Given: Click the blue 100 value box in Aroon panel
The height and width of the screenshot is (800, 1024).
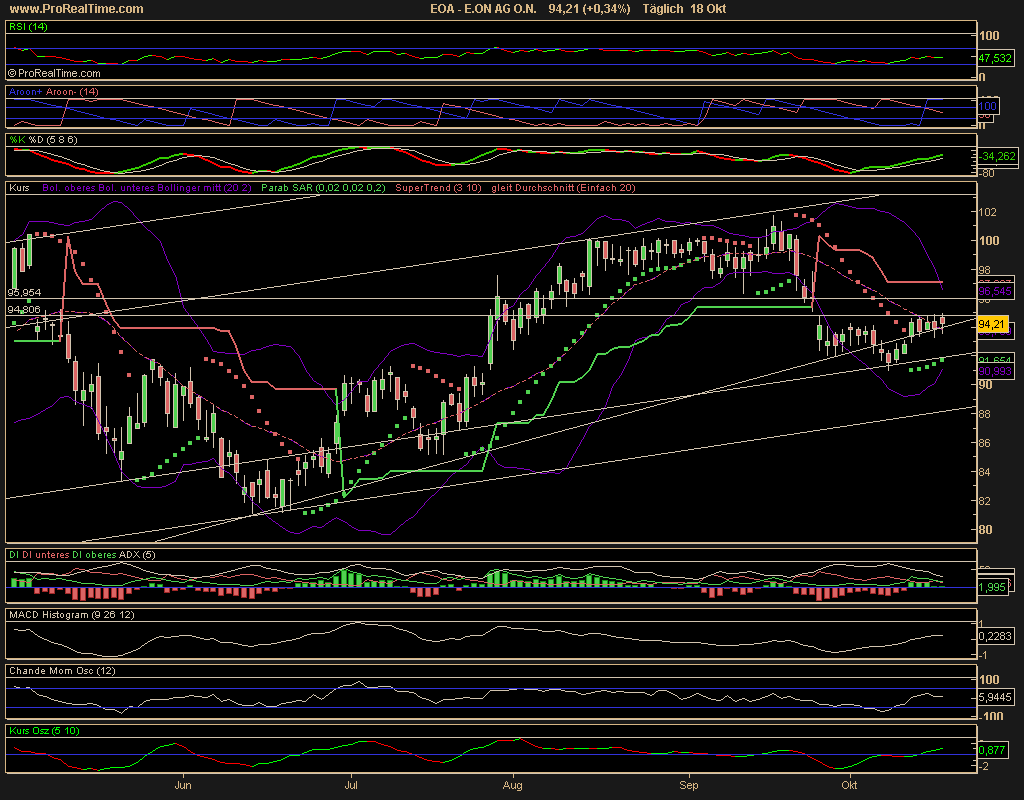Looking at the screenshot, I should [x=987, y=106].
